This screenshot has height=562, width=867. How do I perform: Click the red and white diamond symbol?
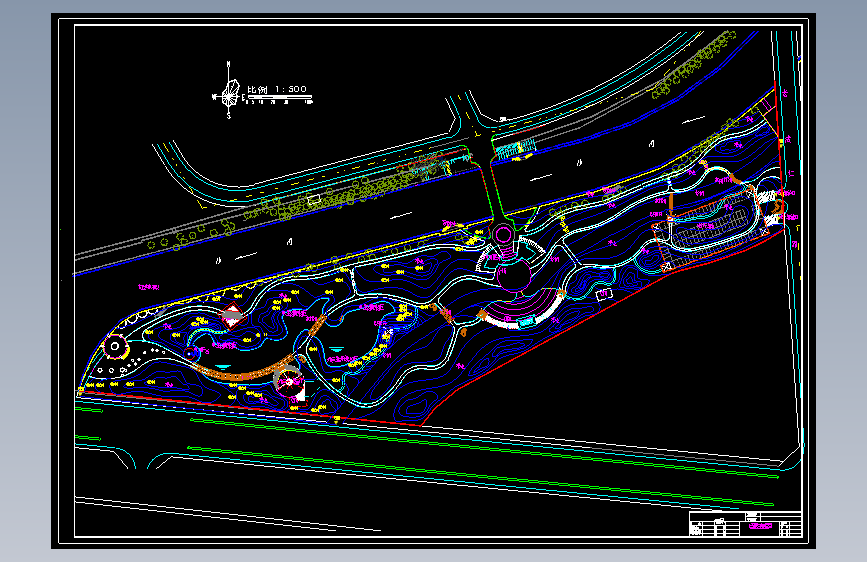point(232,315)
